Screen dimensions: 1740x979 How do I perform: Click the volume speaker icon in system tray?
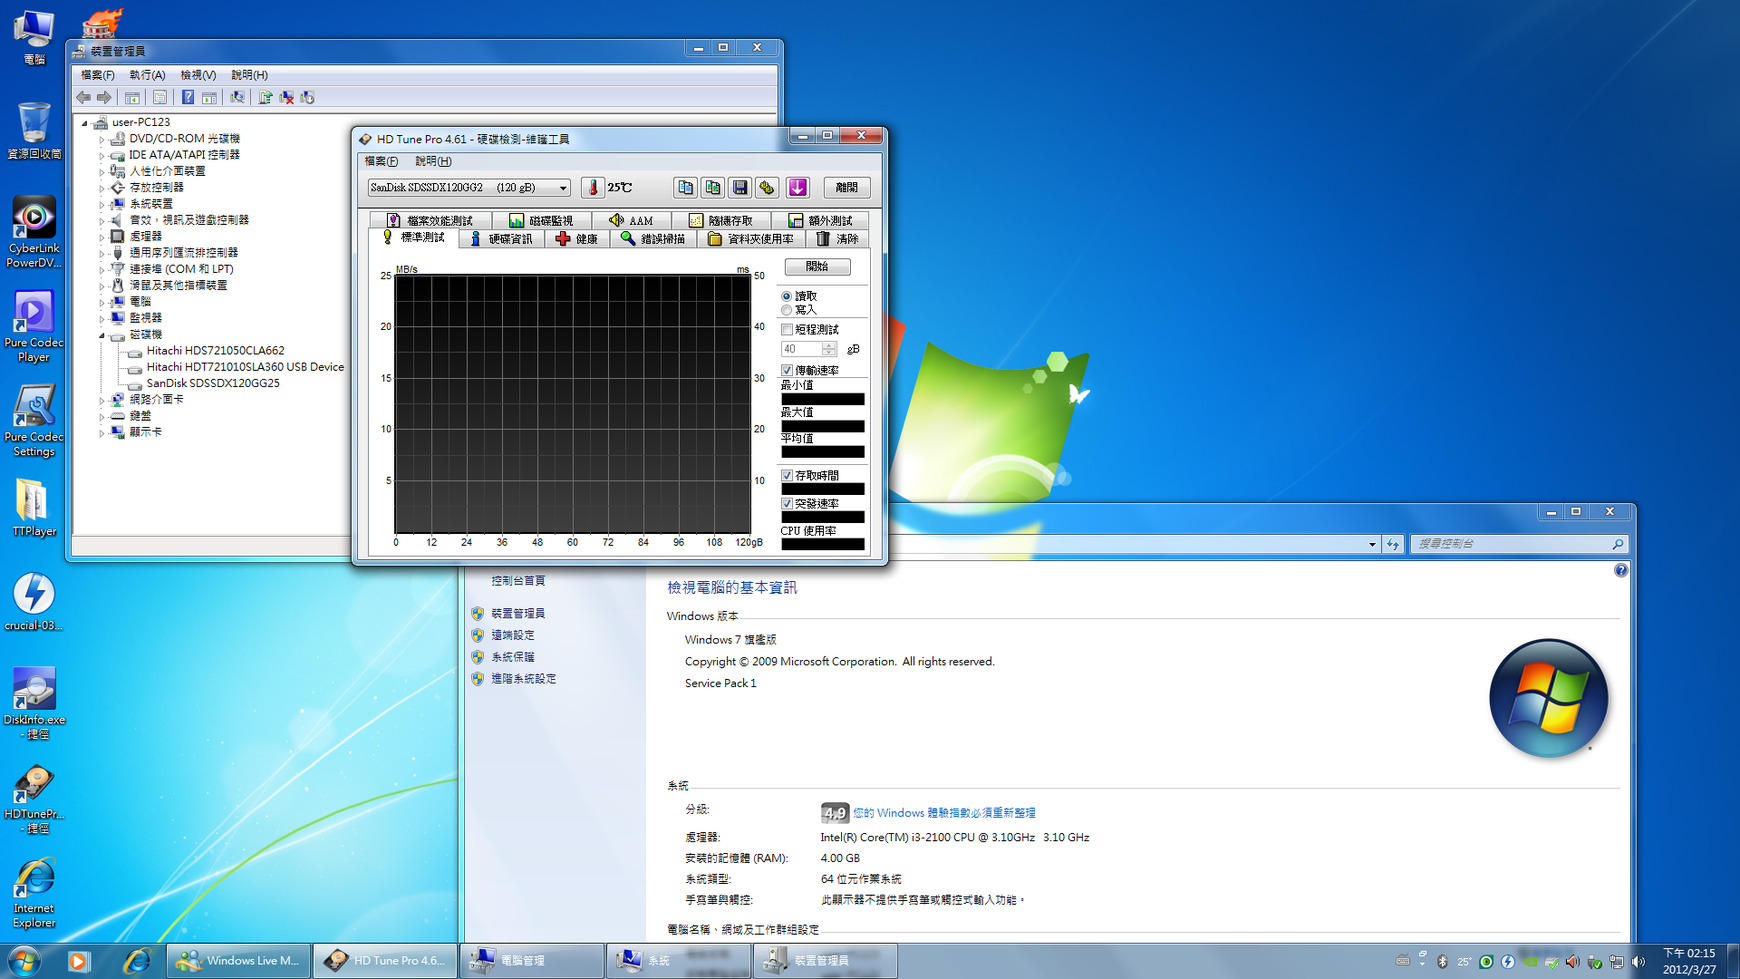pyautogui.click(x=1638, y=962)
